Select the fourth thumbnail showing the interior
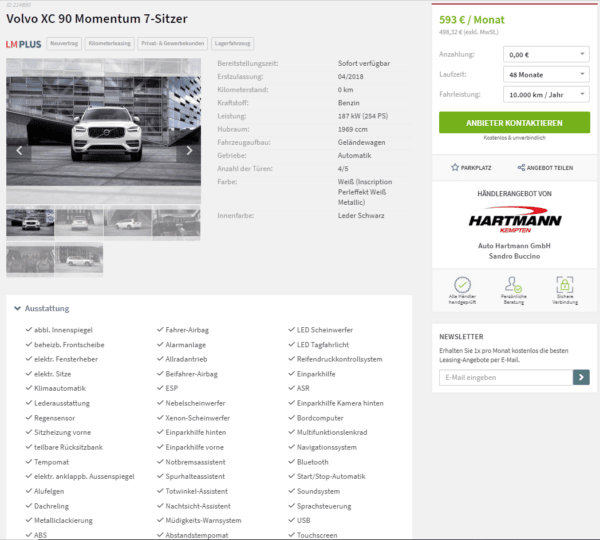 coord(176,223)
